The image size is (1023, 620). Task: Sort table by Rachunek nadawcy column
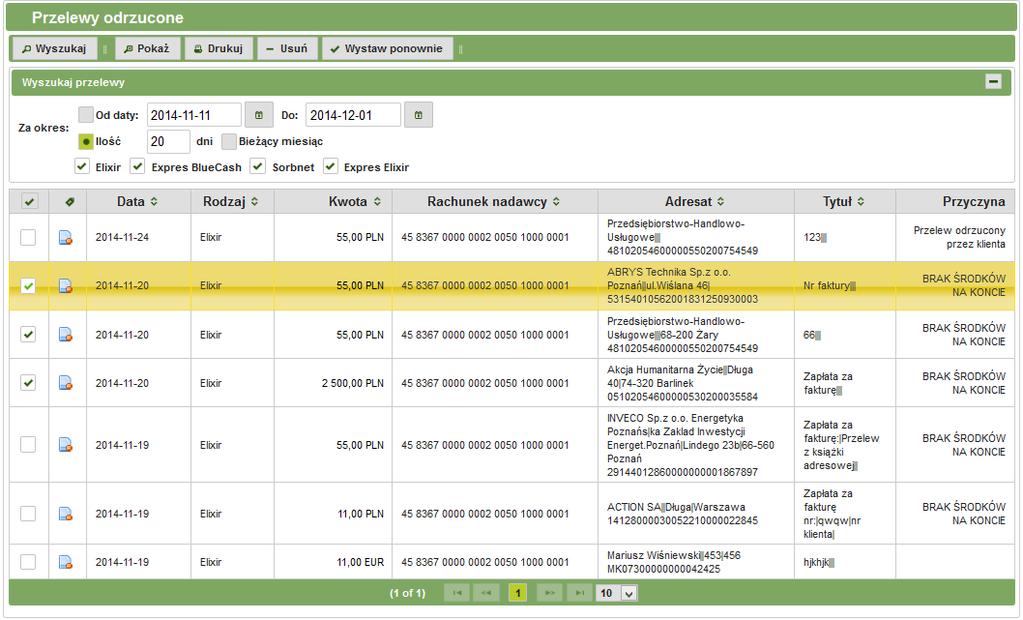[494, 202]
